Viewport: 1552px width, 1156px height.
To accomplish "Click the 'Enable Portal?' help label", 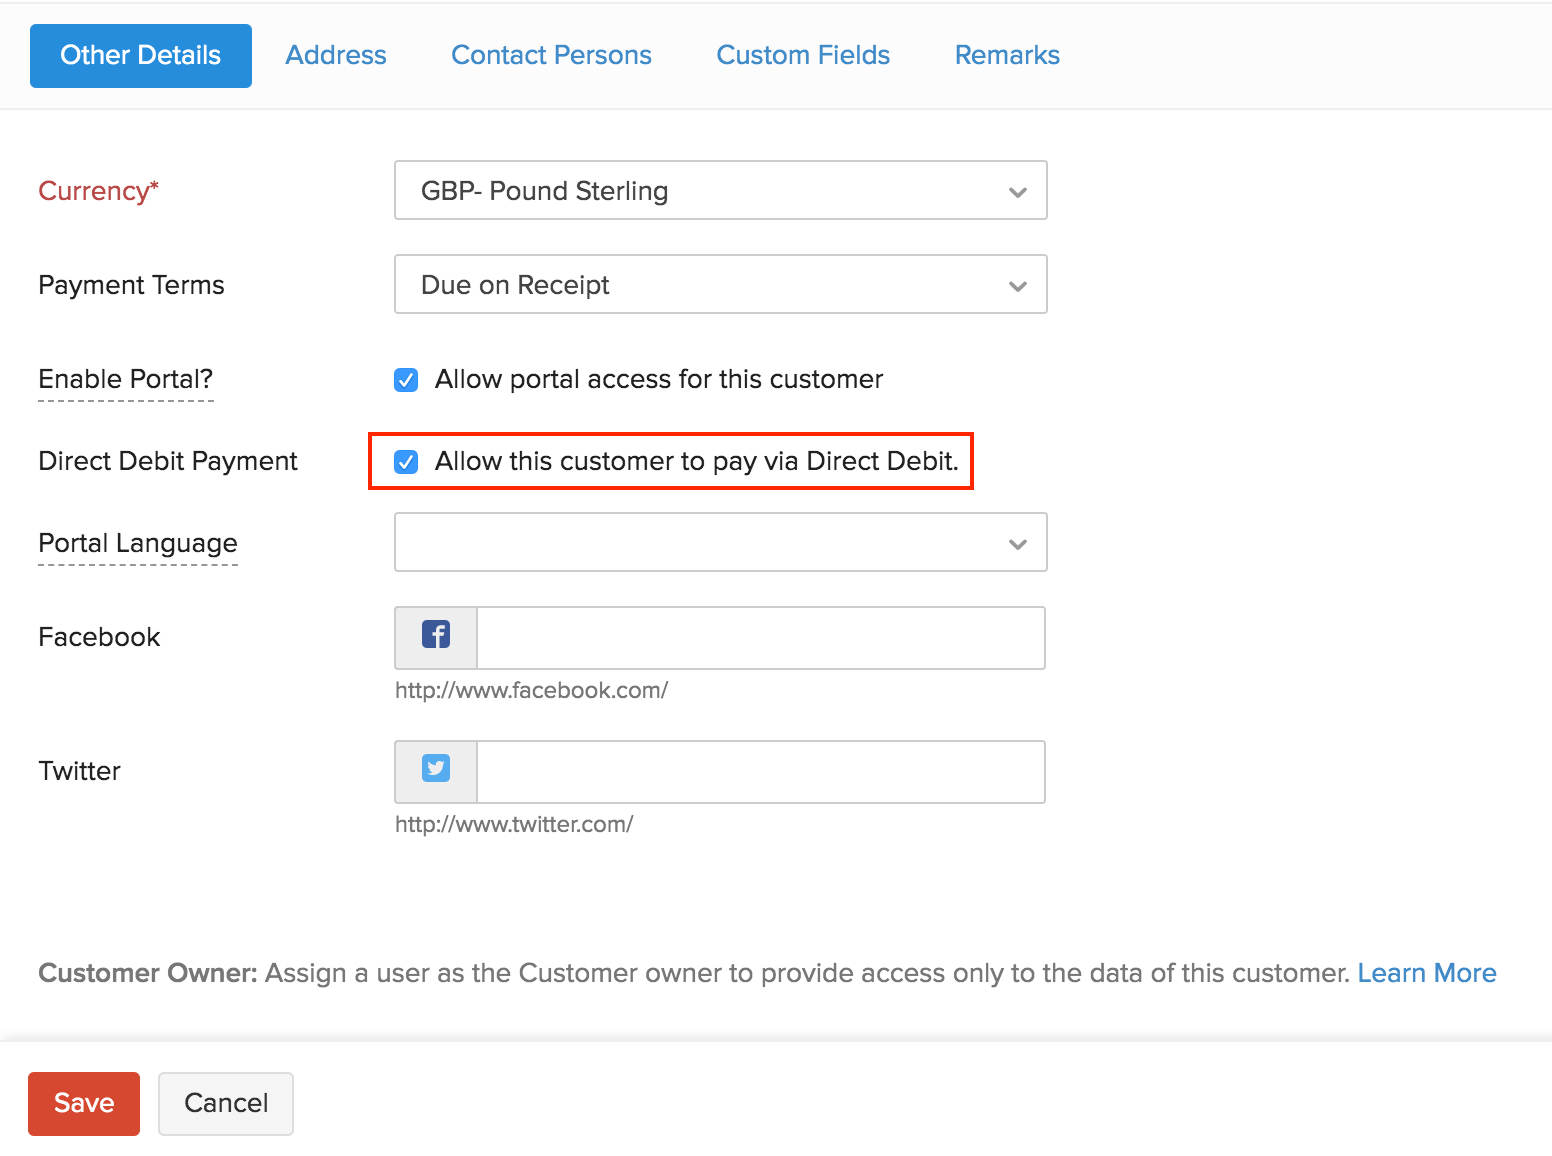I will tap(126, 379).
